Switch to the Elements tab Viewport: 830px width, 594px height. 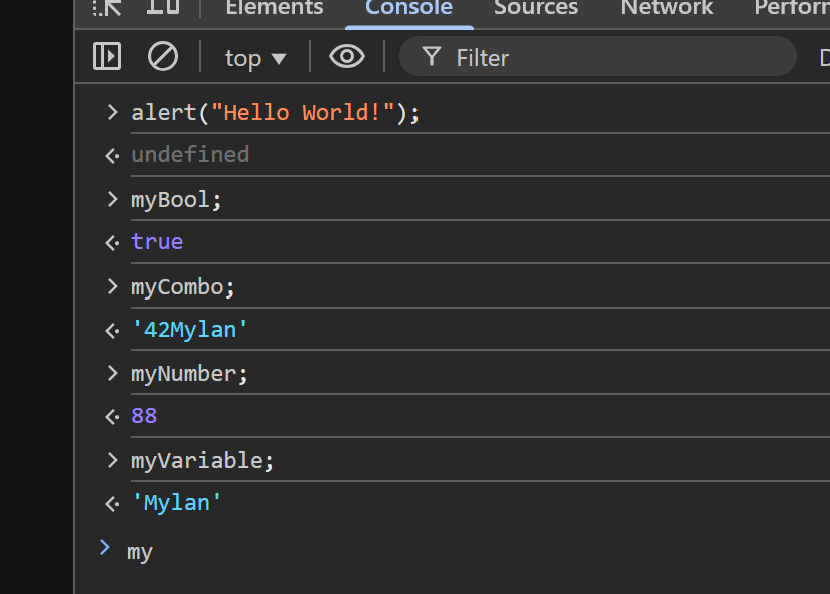[273, 10]
